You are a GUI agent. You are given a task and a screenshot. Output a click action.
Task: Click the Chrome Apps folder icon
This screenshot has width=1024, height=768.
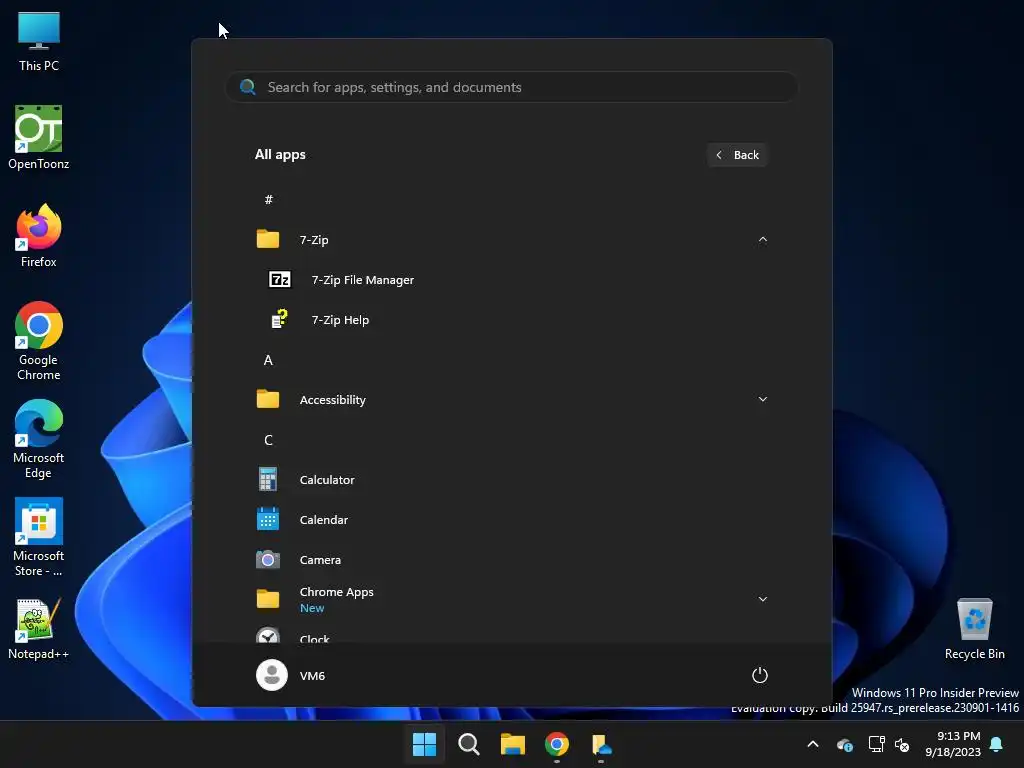(x=268, y=599)
